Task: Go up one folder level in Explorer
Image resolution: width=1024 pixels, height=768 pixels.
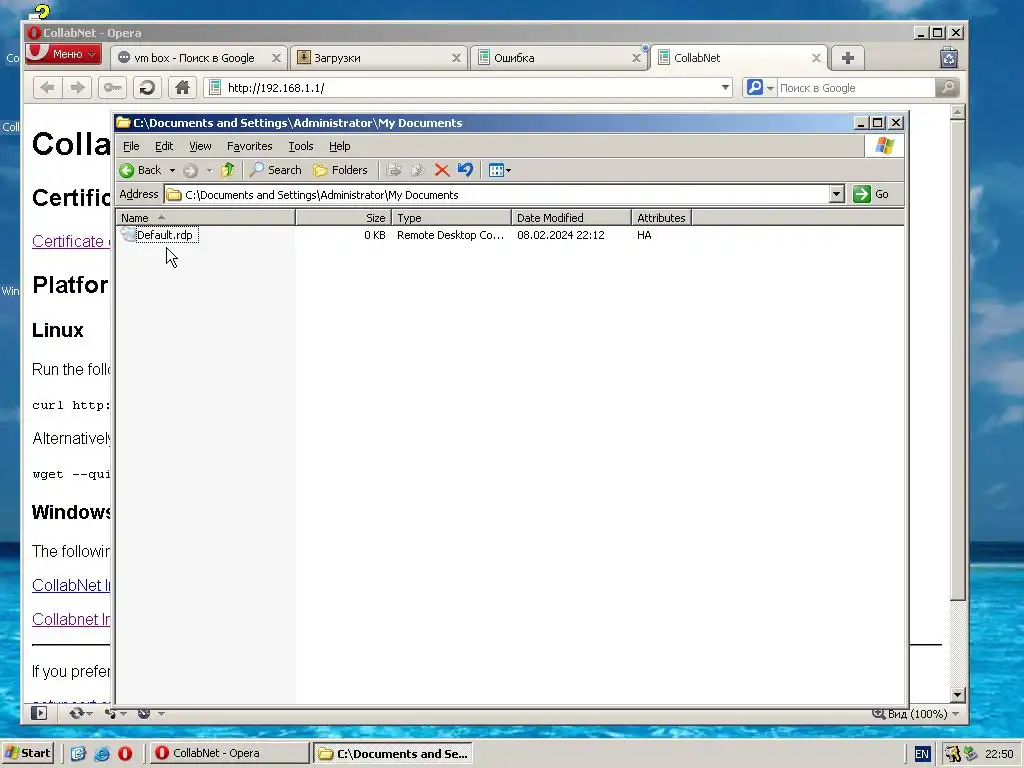Action: (x=227, y=170)
